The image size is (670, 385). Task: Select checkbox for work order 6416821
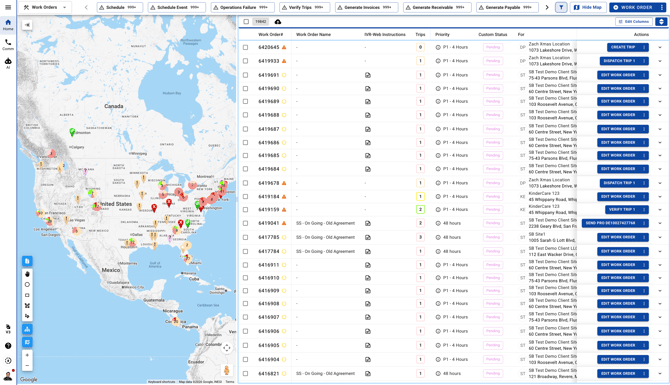pyautogui.click(x=245, y=374)
